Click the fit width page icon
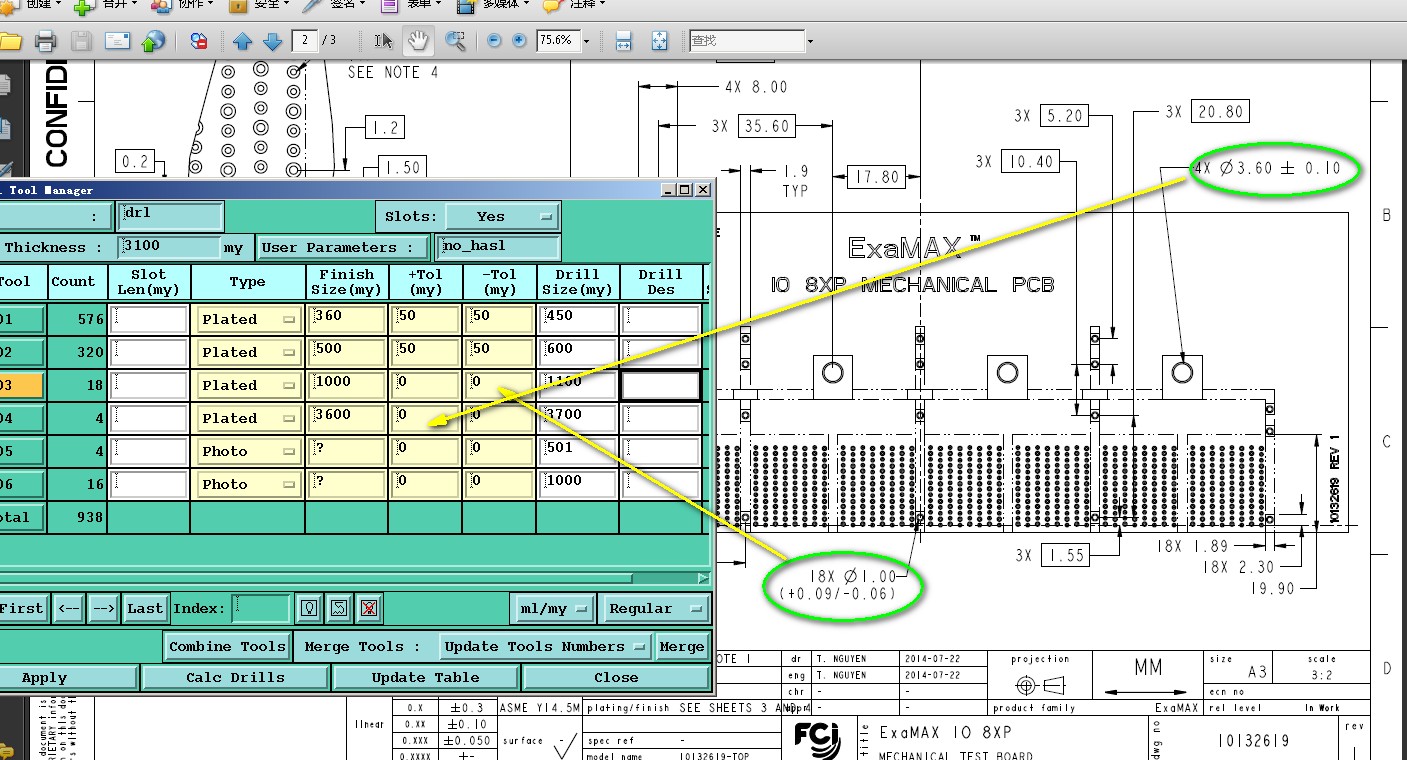The width and height of the screenshot is (1407, 760). click(623, 41)
